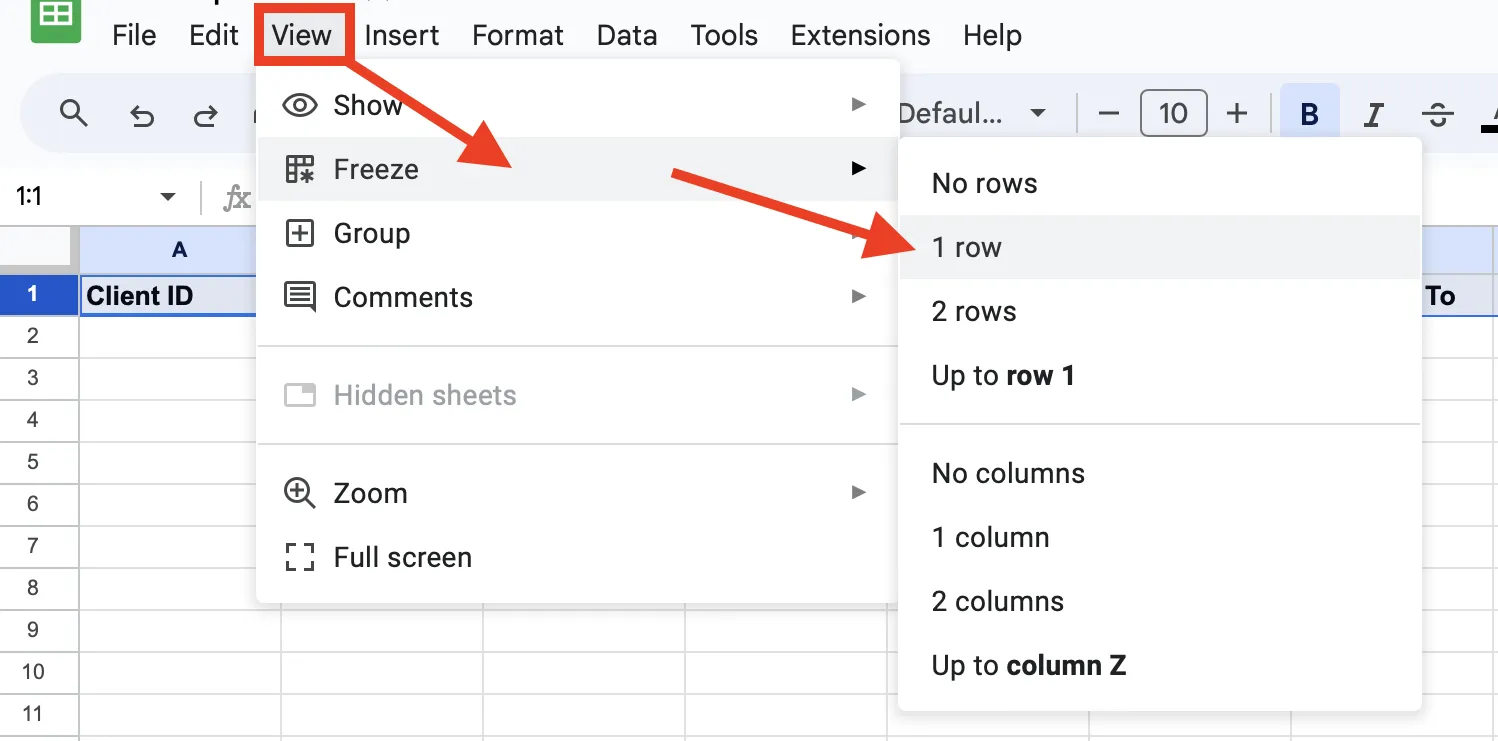
Task: Toggle Italic formatting button
Action: point(1374,114)
